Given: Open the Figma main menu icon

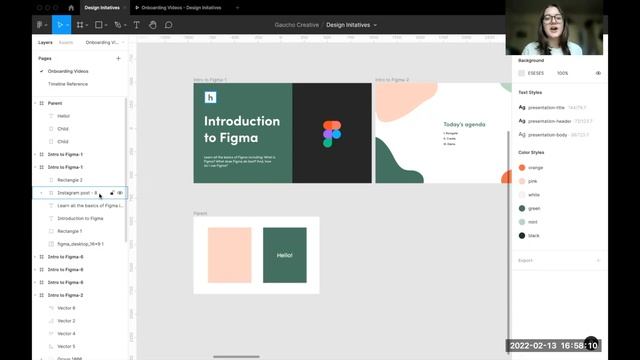Looking at the screenshot, I should 40,25.
